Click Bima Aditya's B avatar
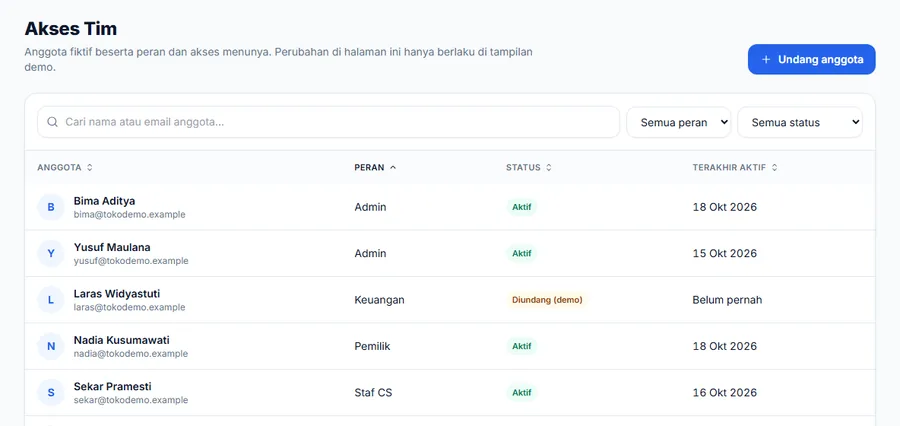Viewport: 900px width, 426px height. (51, 207)
